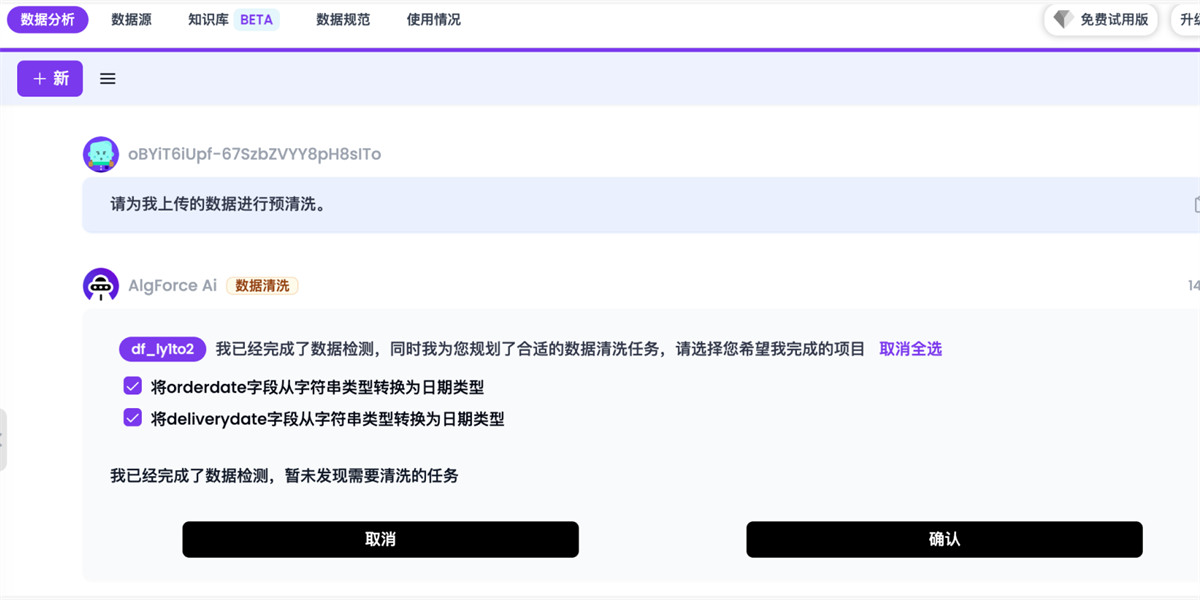This screenshot has width=1200, height=600.
Task: Click the diamond icon on 免费试用版
Action: point(1063,19)
